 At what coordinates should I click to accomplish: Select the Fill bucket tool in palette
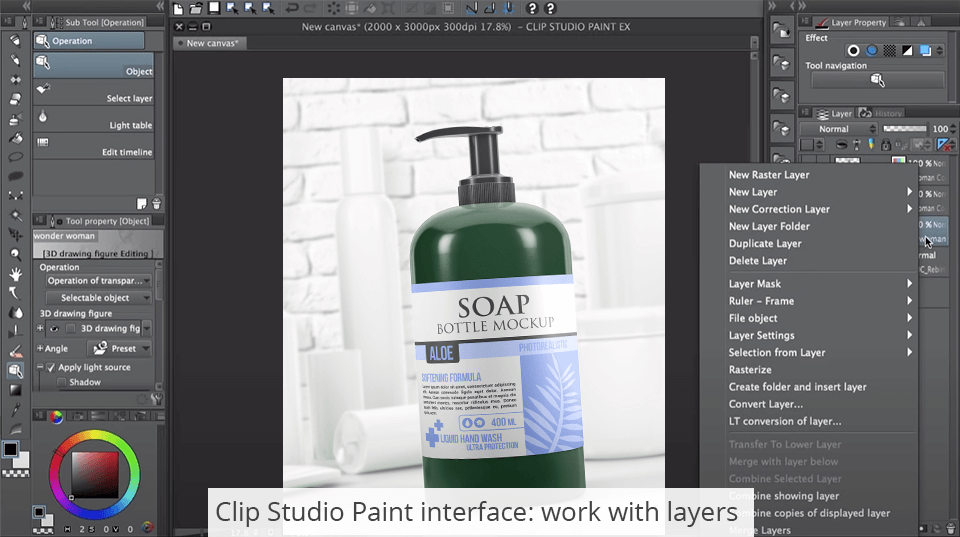[x=15, y=138]
